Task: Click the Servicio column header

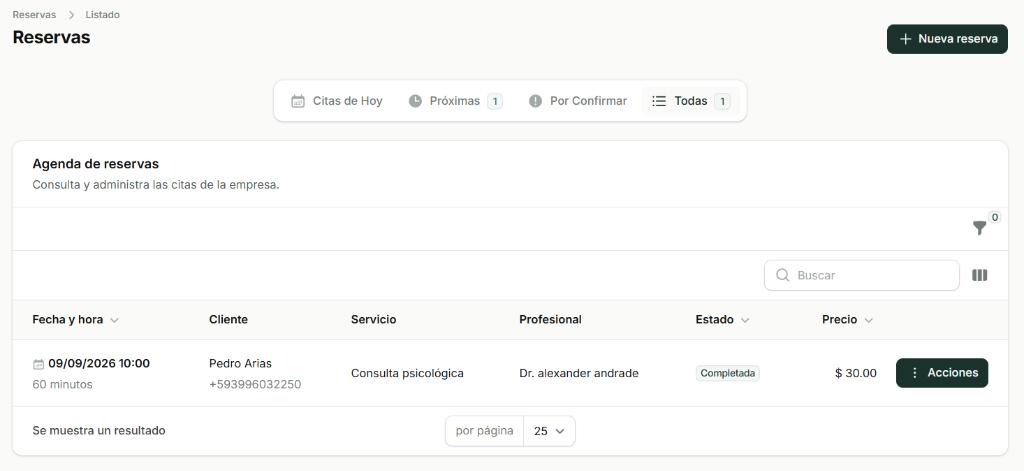Action: pos(374,319)
